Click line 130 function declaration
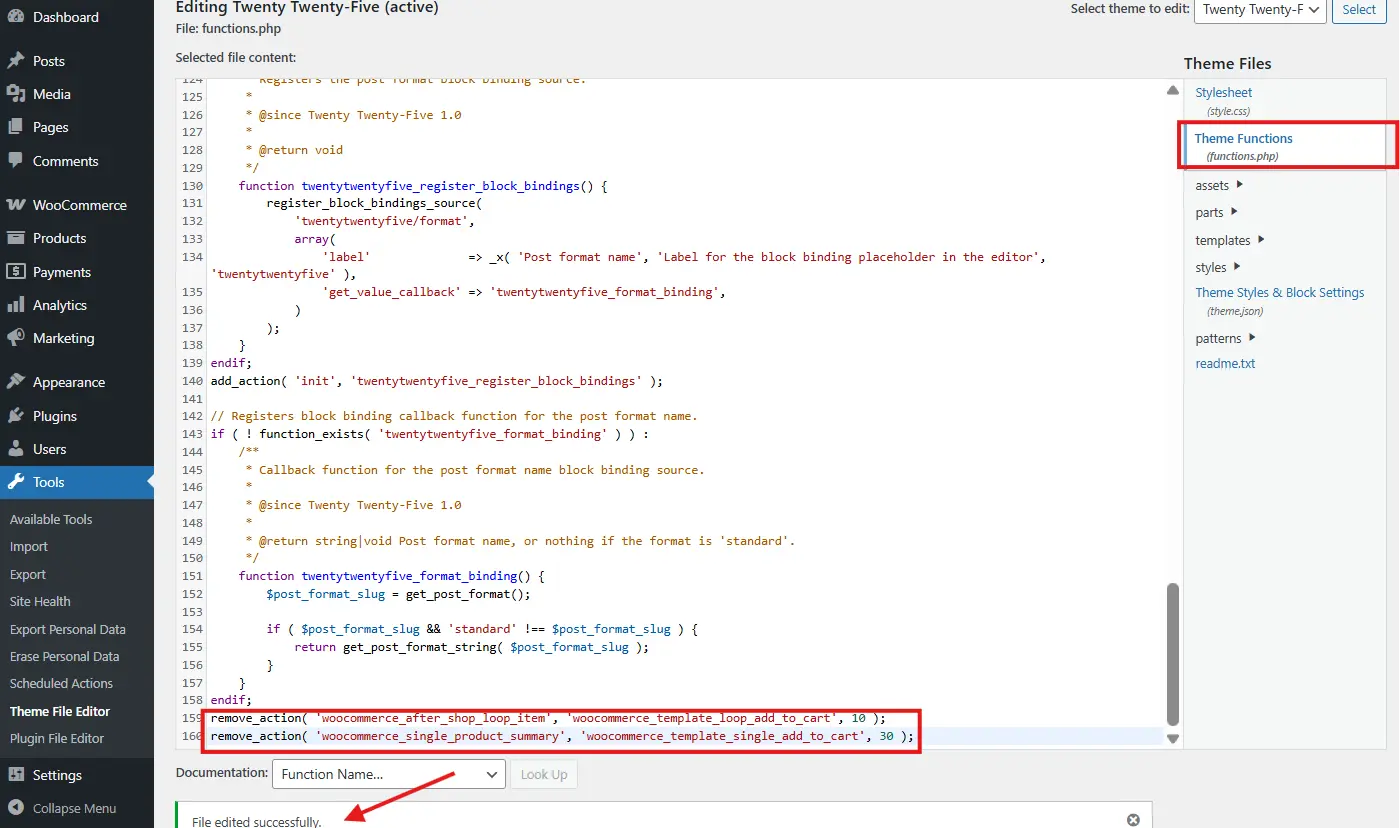Image resolution: width=1400 pixels, height=828 pixels. coord(423,186)
